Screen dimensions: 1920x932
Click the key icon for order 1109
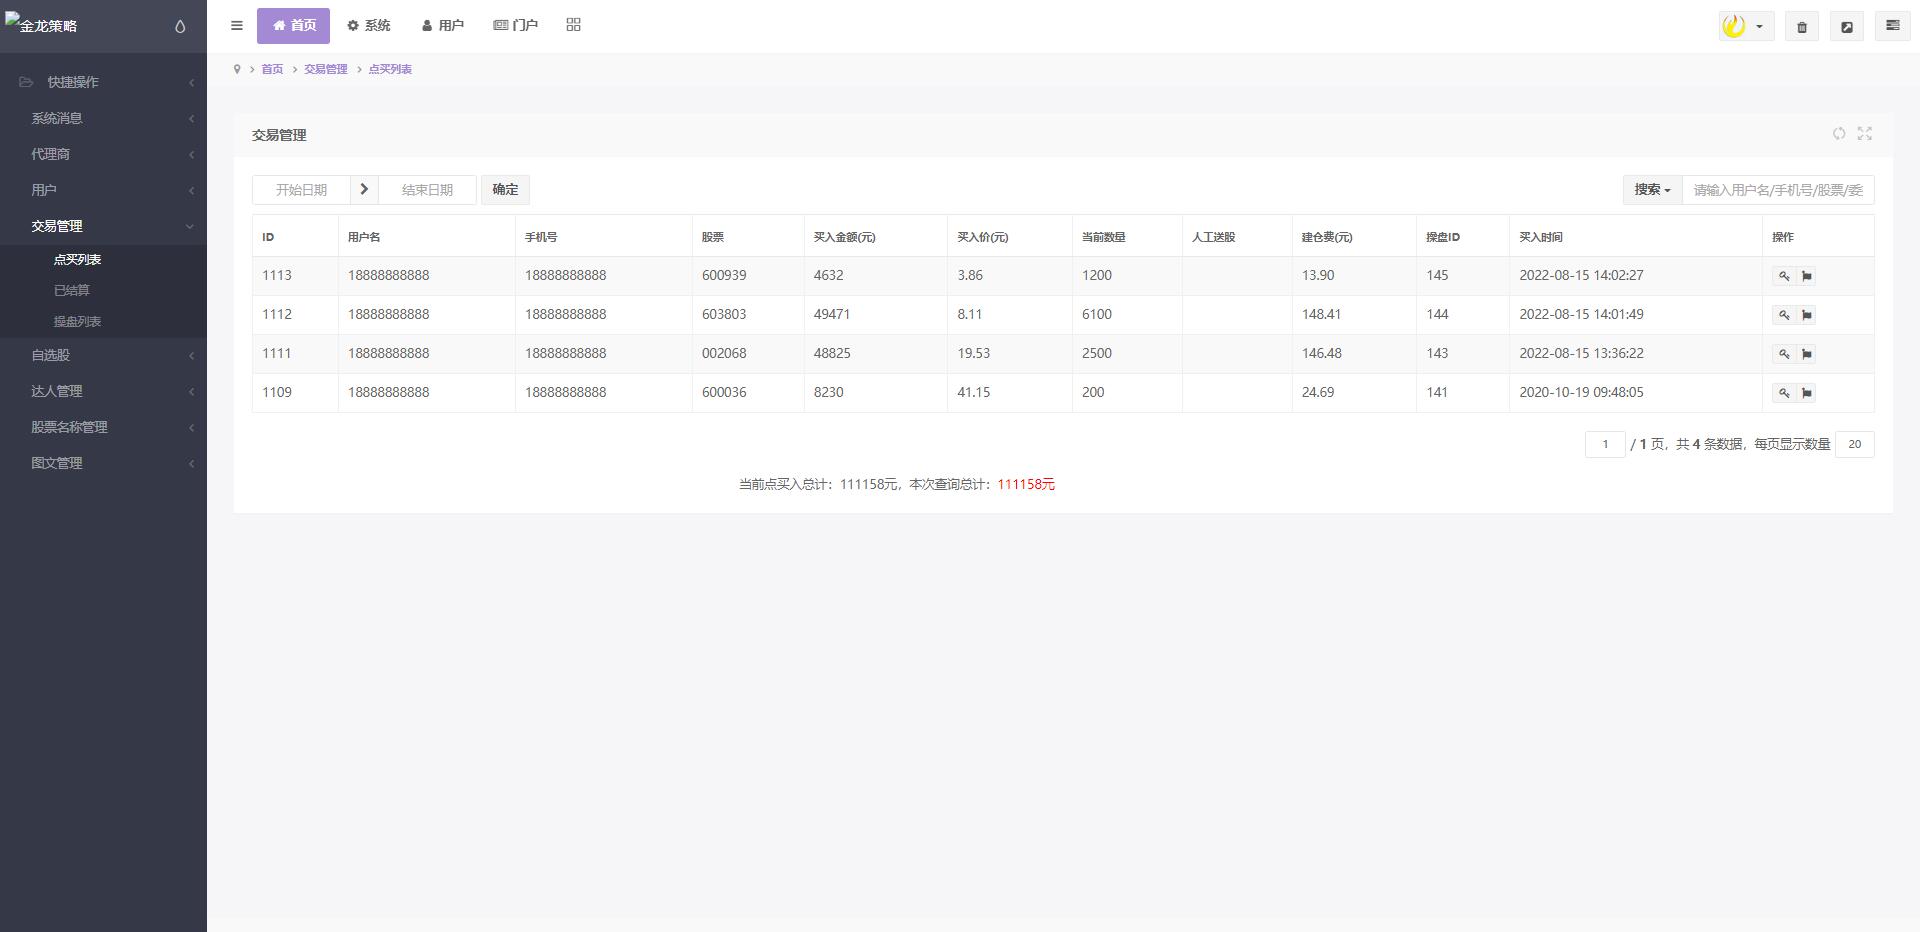(1783, 393)
